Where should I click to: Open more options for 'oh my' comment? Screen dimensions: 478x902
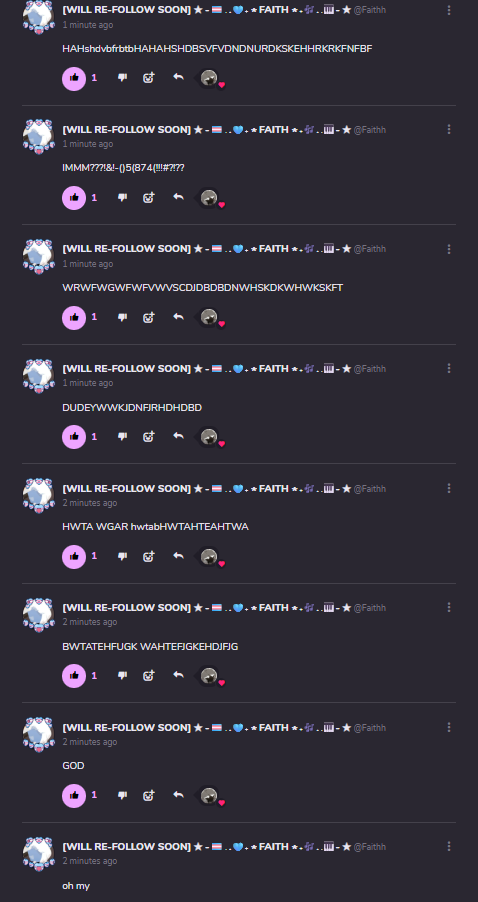[449, 846]
